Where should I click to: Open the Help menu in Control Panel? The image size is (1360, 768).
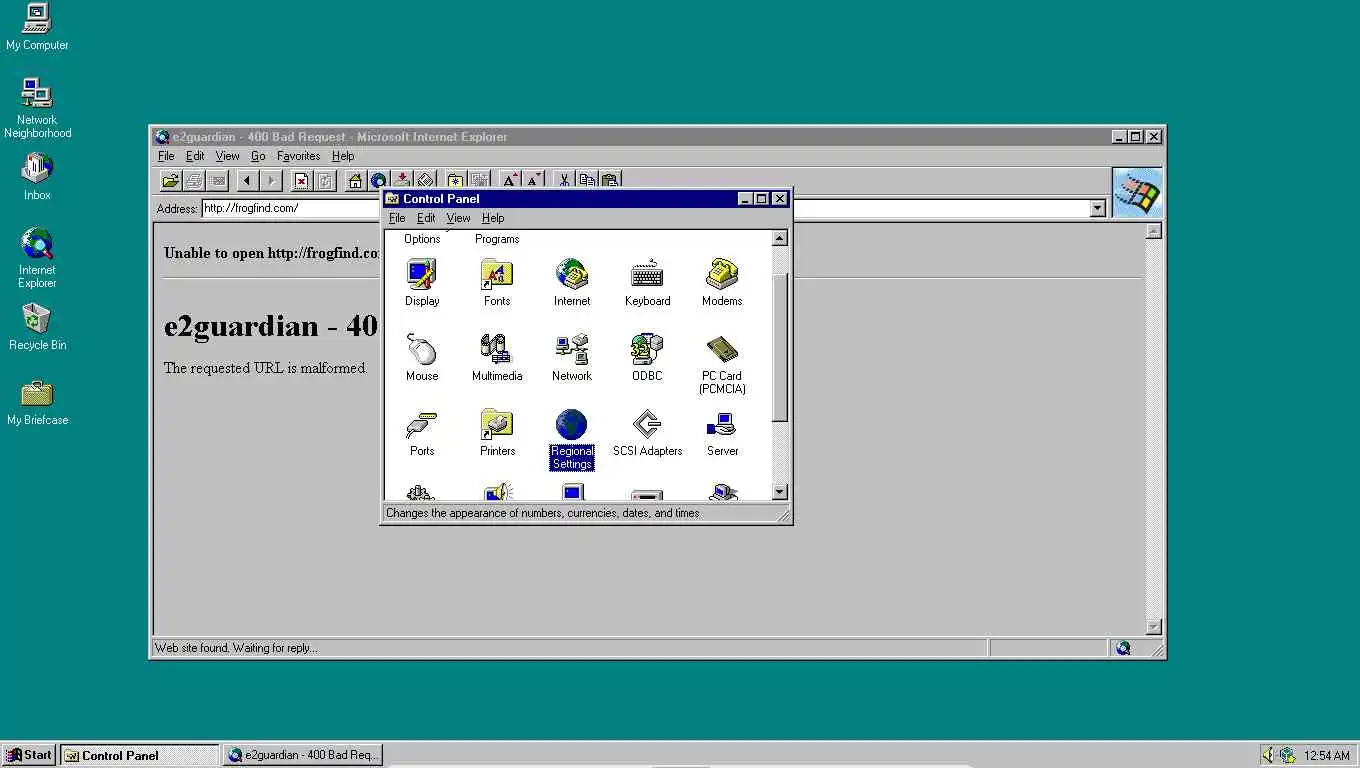[x=493, y=218]
